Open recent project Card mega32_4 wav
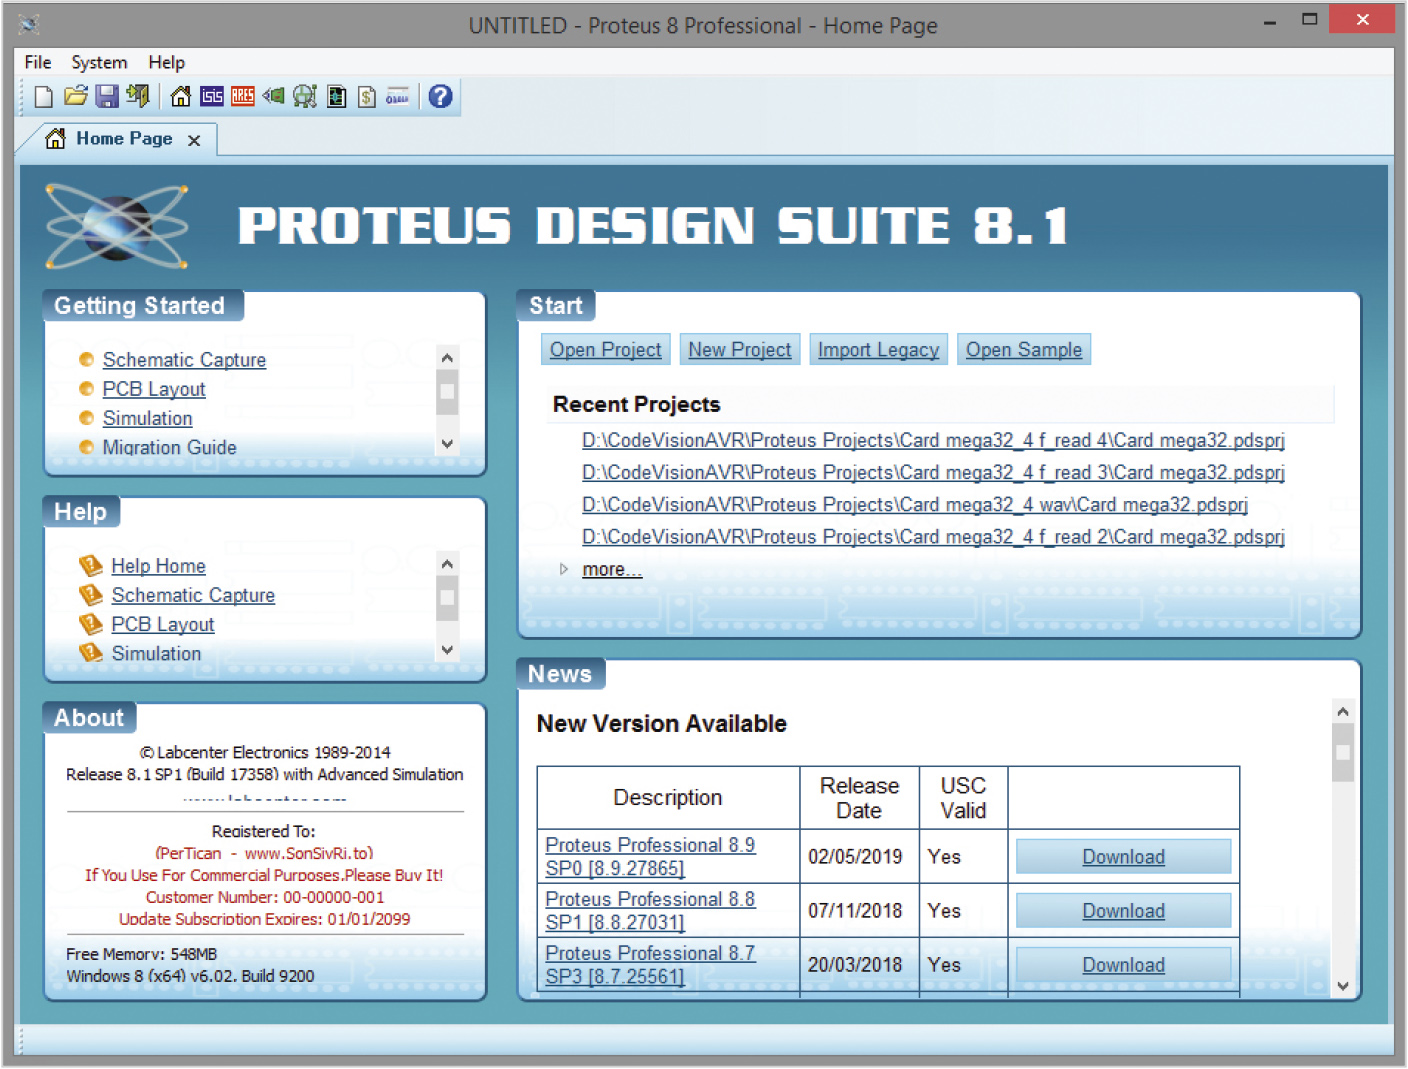Image resolution: width=1408 pixels, height=1069 pixels. 915,505
